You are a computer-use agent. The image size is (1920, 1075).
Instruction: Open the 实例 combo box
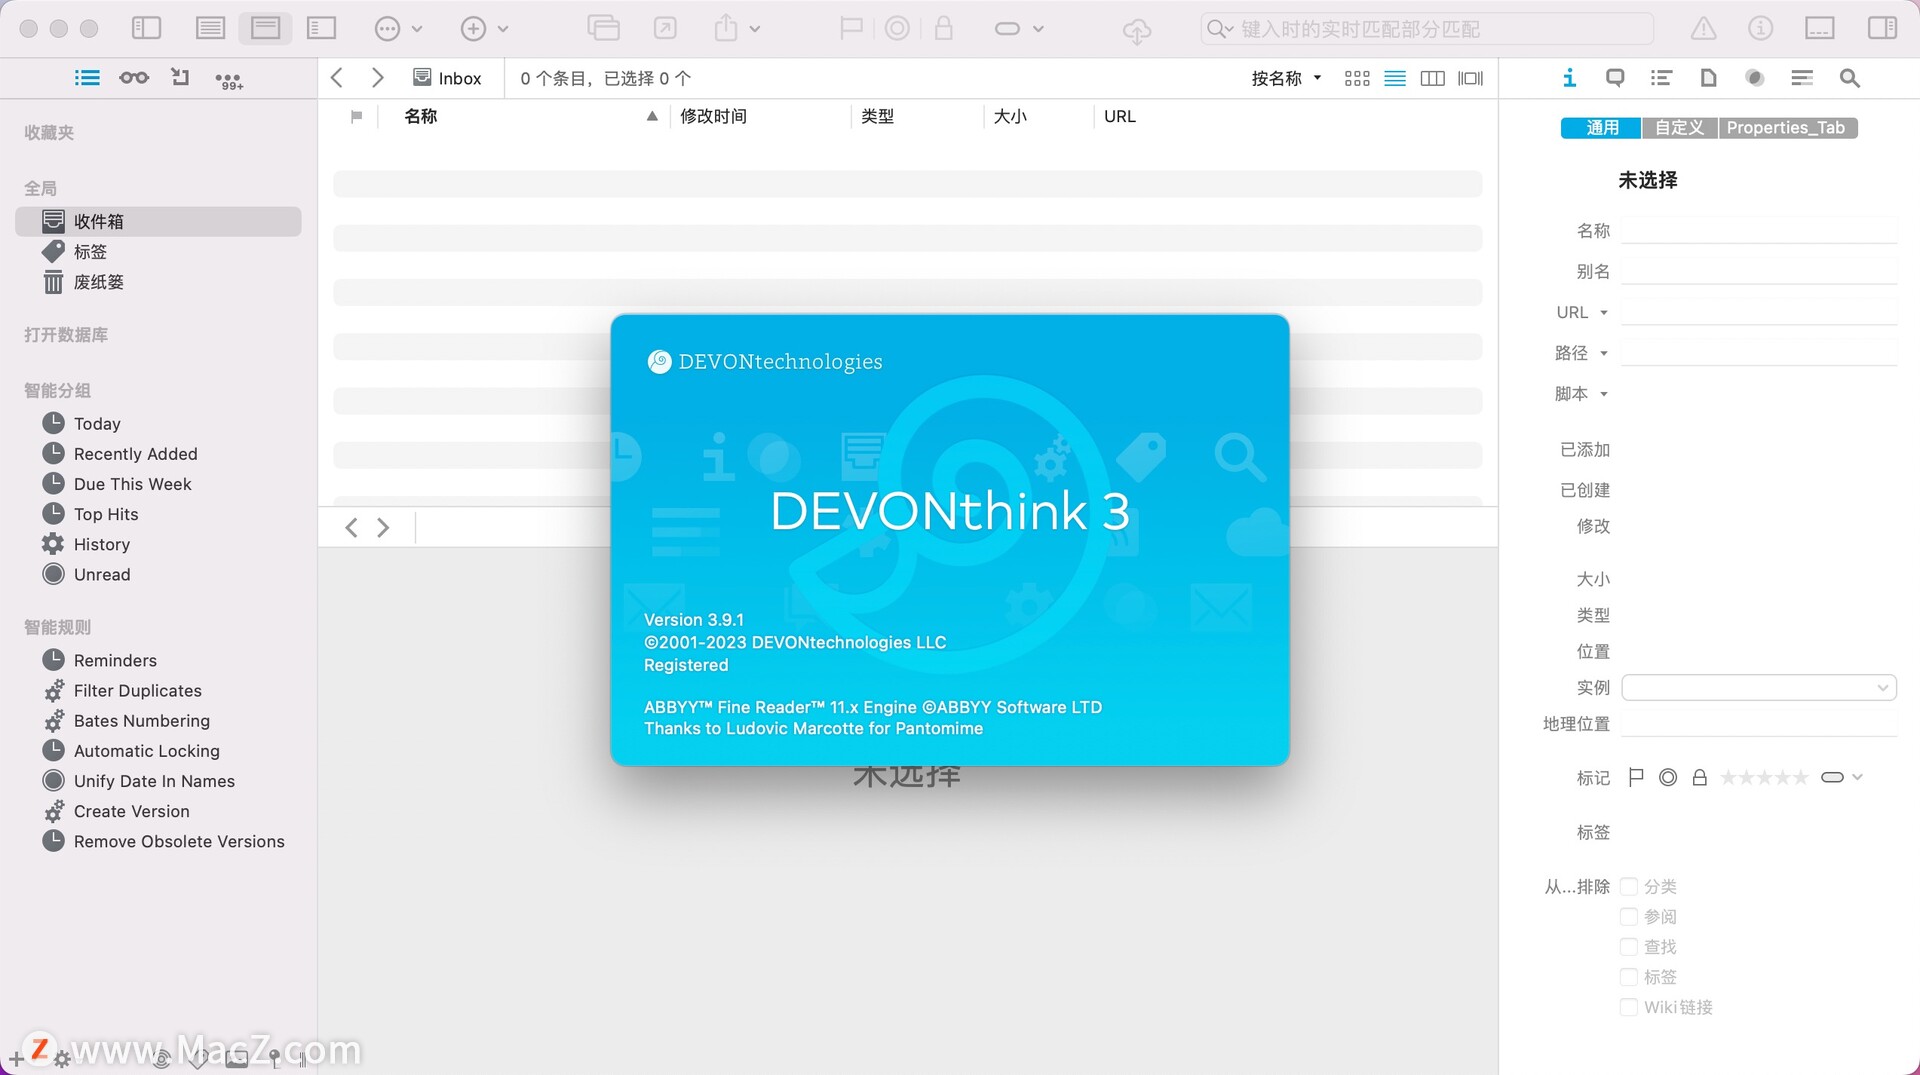coord(1758,687)
